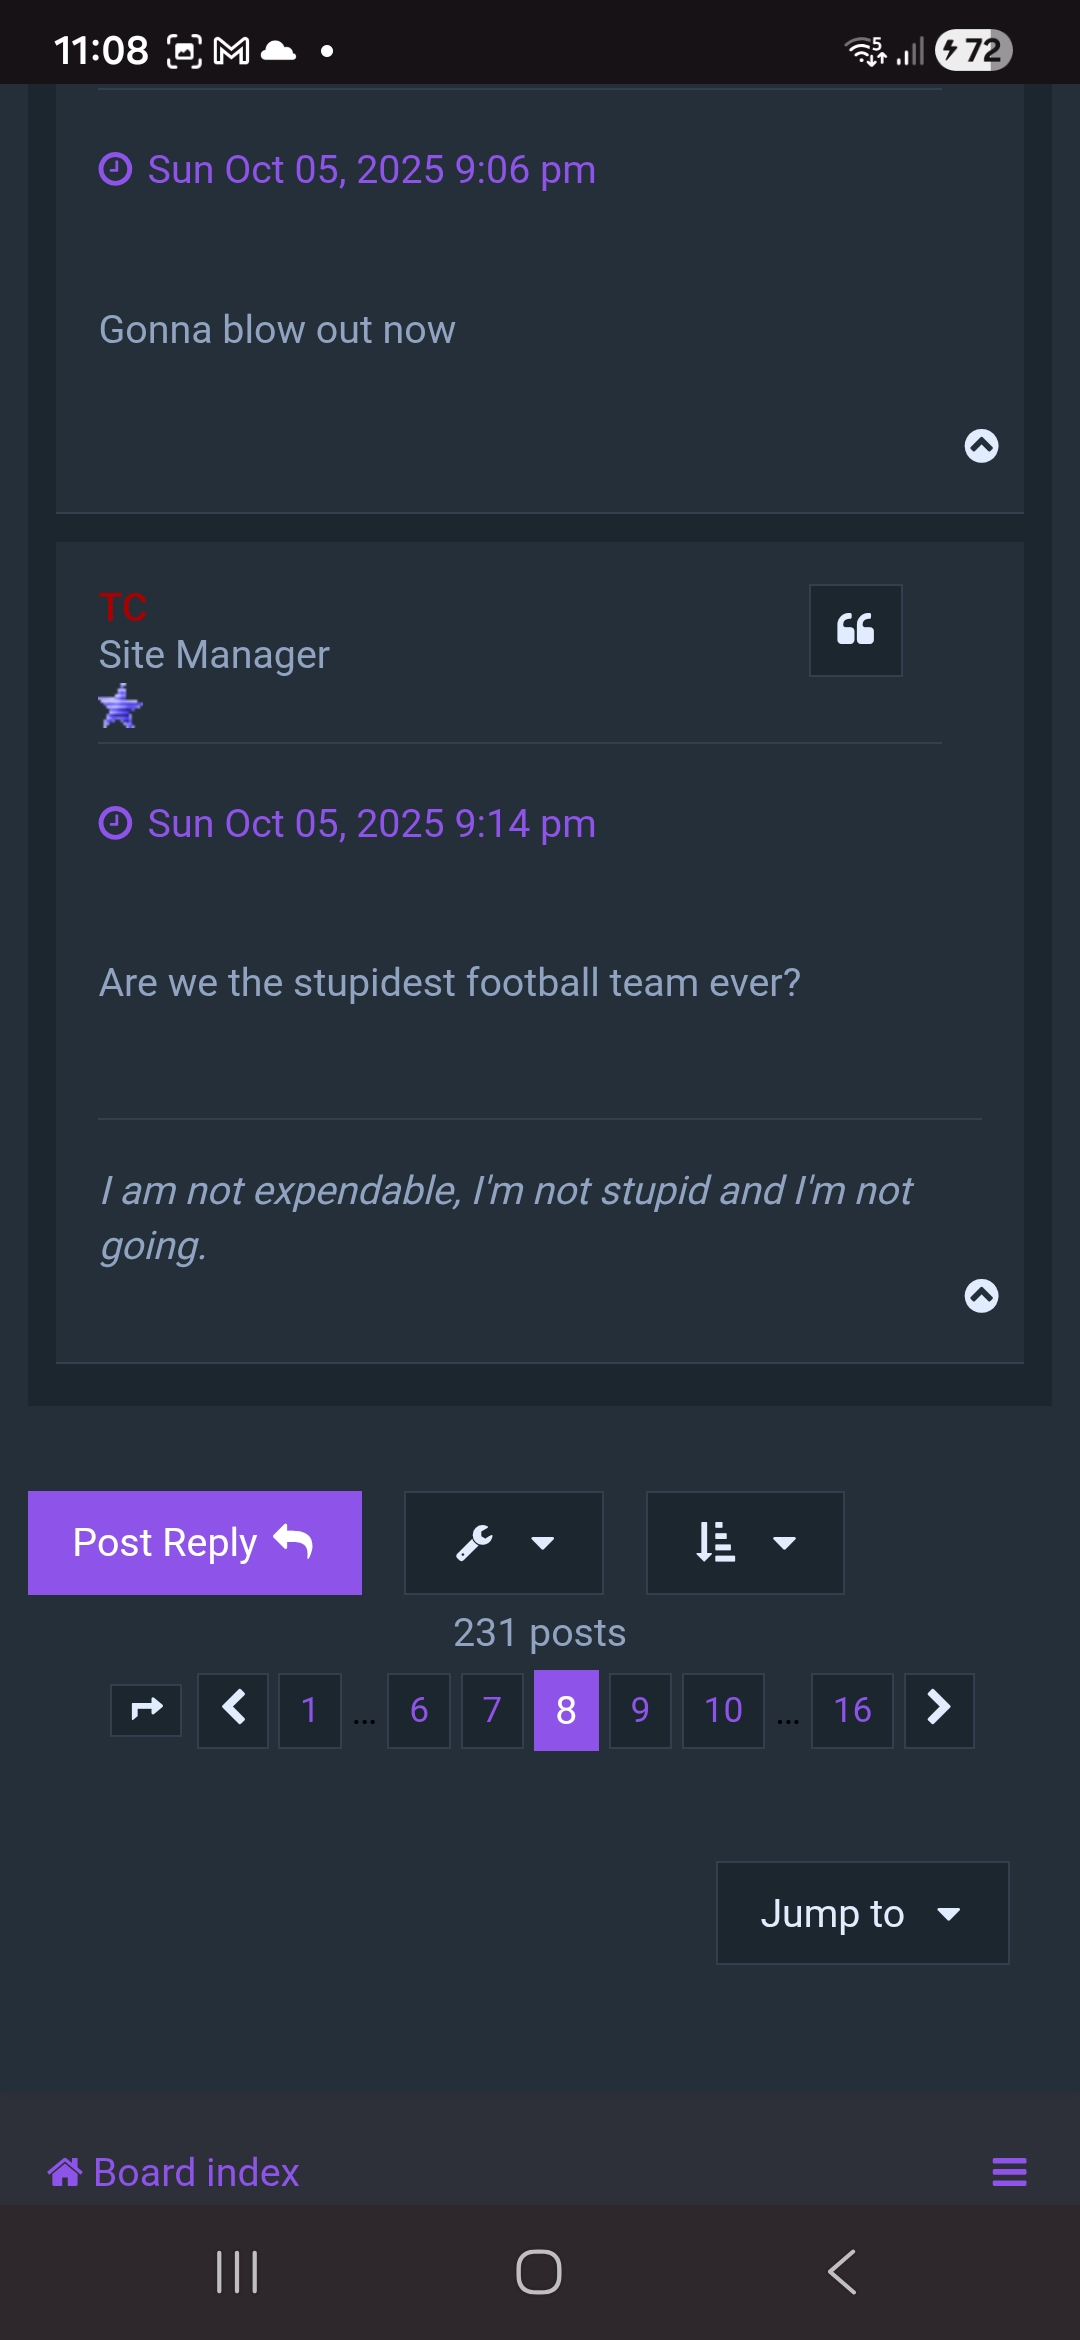1080x2340 pixels.
Task: Open the hamburger menu in the footer
Action: 1009,2172
